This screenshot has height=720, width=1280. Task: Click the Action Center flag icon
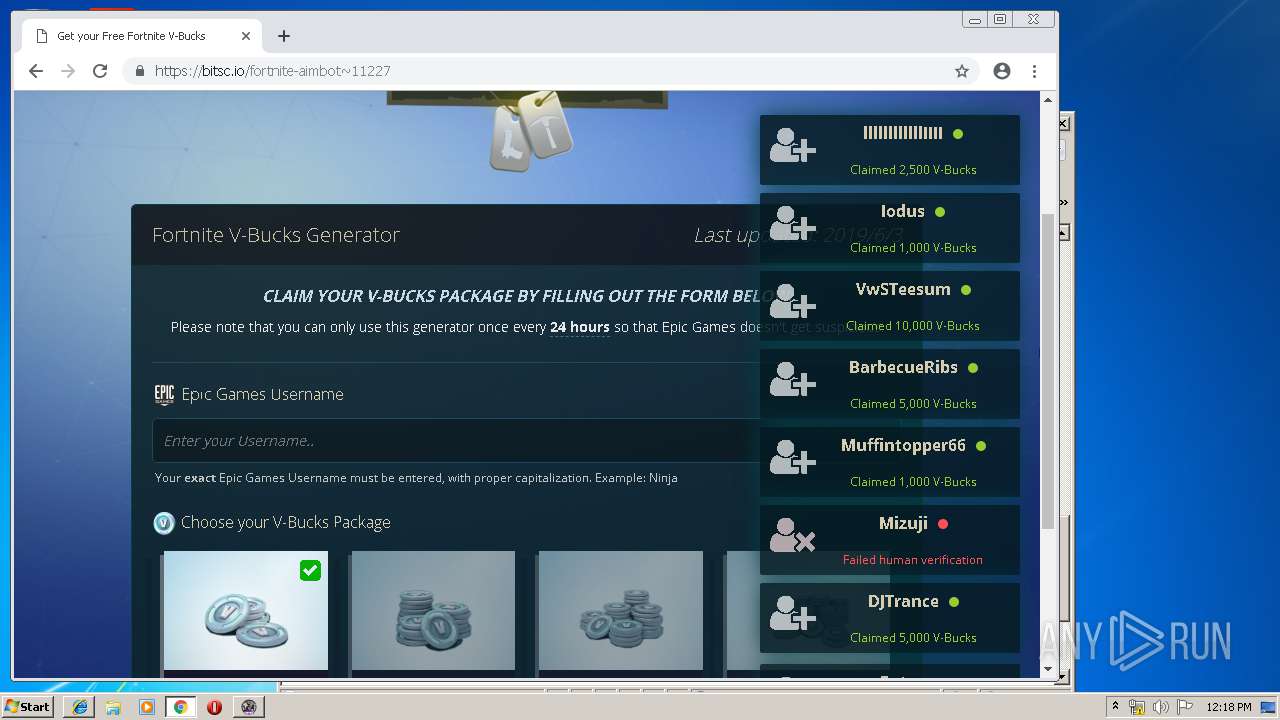tap(1185, 707)
